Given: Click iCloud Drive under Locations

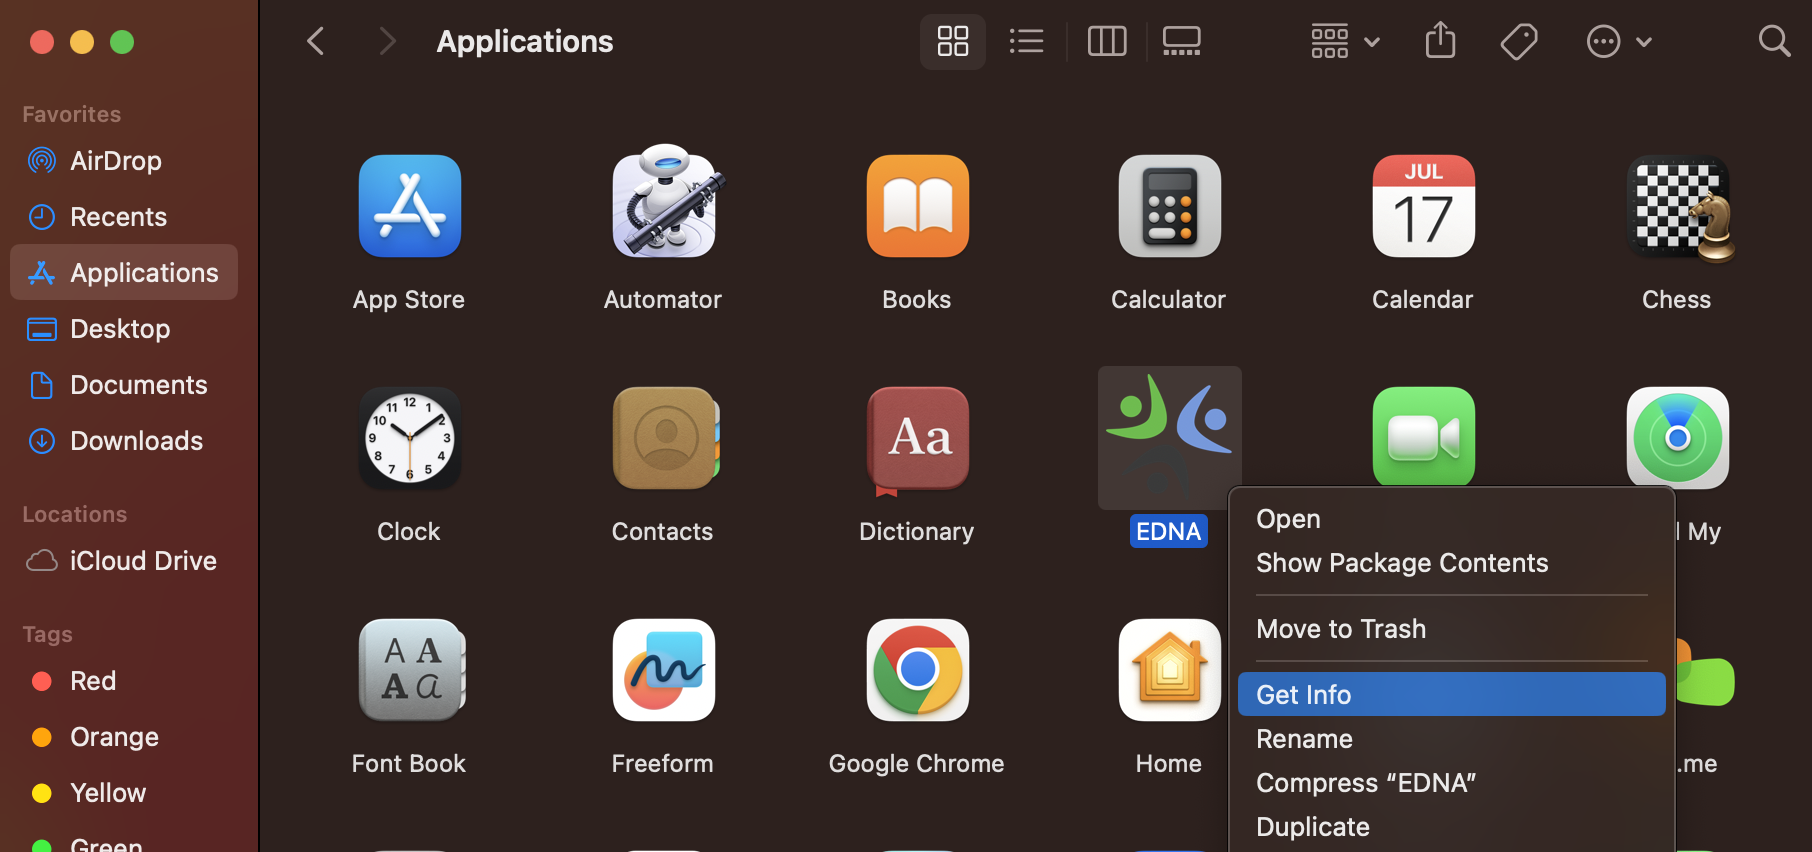Looking at the screenshot, I should 142,561.
